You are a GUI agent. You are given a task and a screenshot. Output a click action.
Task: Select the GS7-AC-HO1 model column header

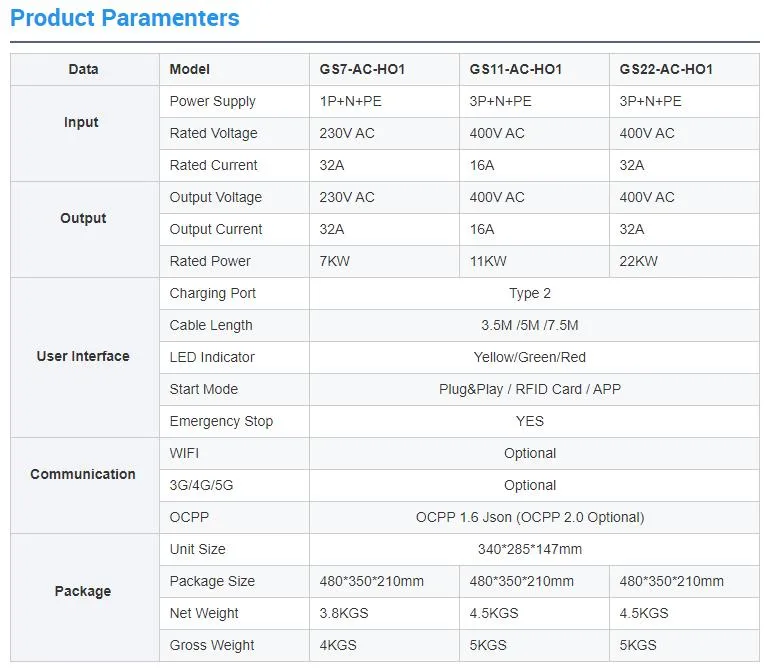(x=362, y=69)
